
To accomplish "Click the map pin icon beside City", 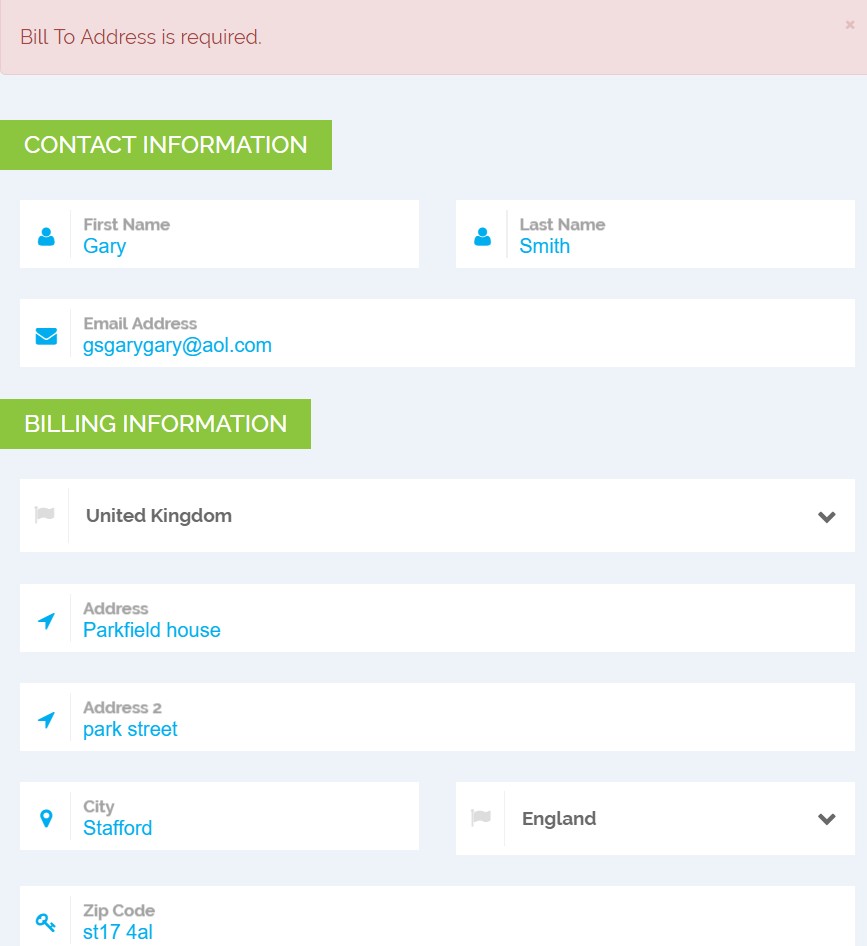I will (46, 819).
